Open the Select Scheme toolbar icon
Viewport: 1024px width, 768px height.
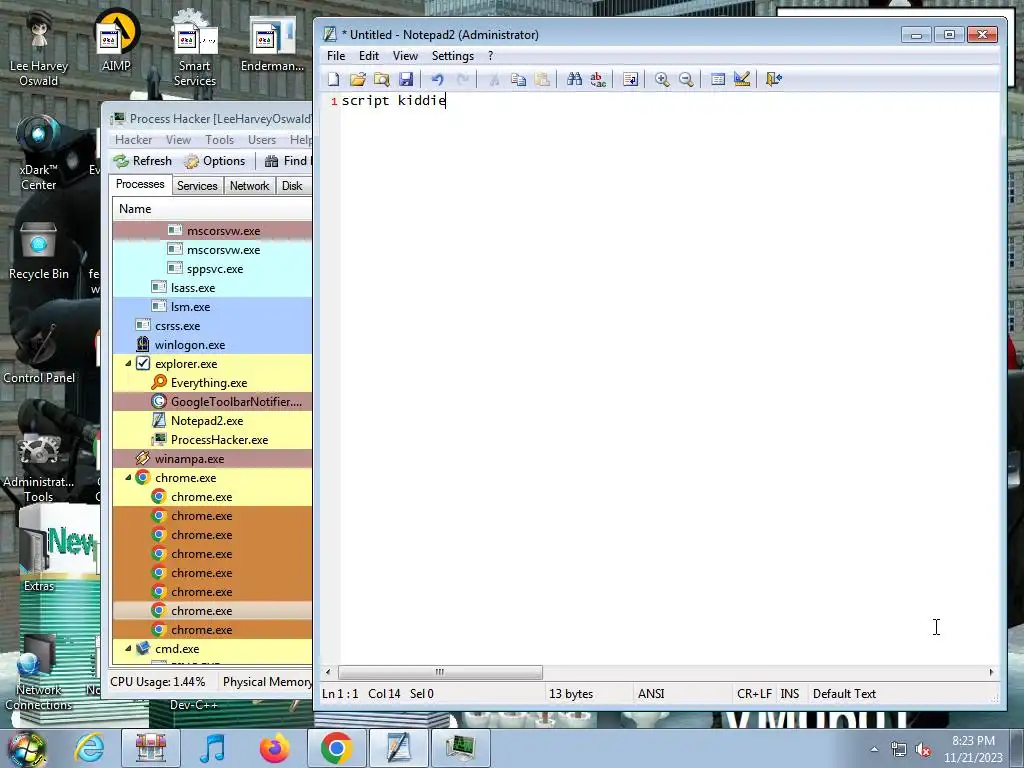[x=718, y=80]
